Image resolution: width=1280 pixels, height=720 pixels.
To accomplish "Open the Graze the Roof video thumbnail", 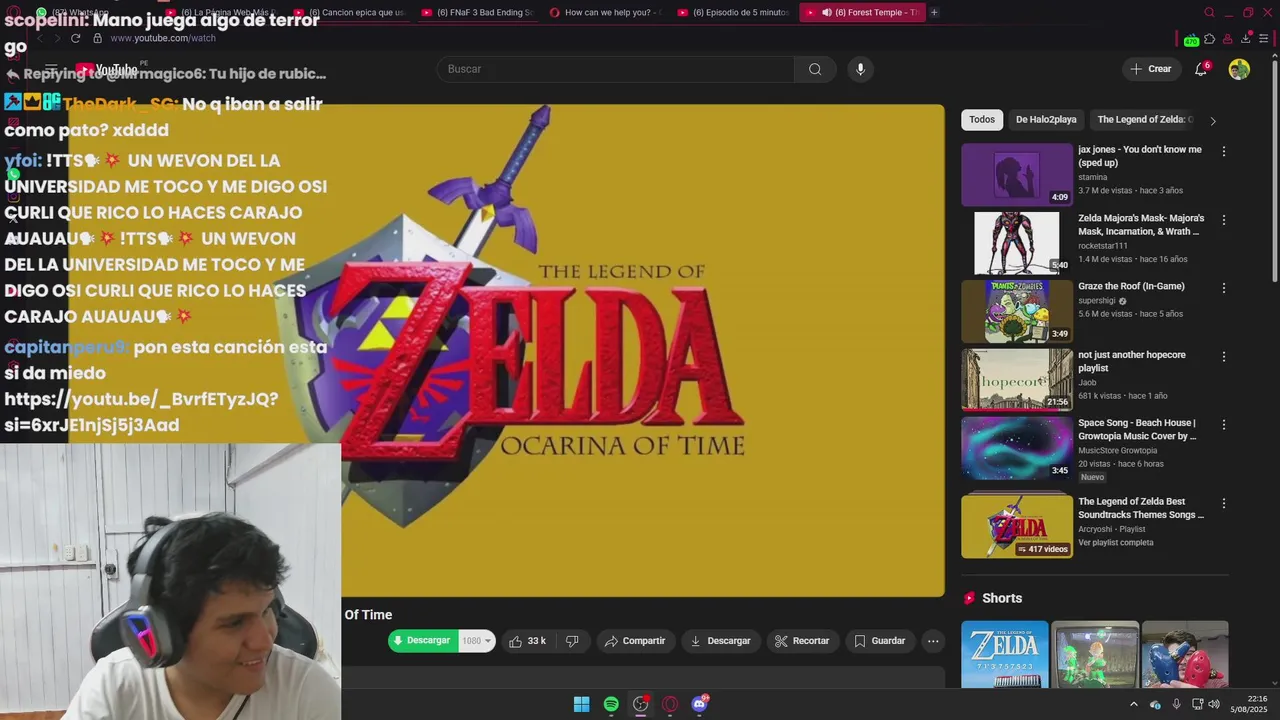I will (1017, 311).
